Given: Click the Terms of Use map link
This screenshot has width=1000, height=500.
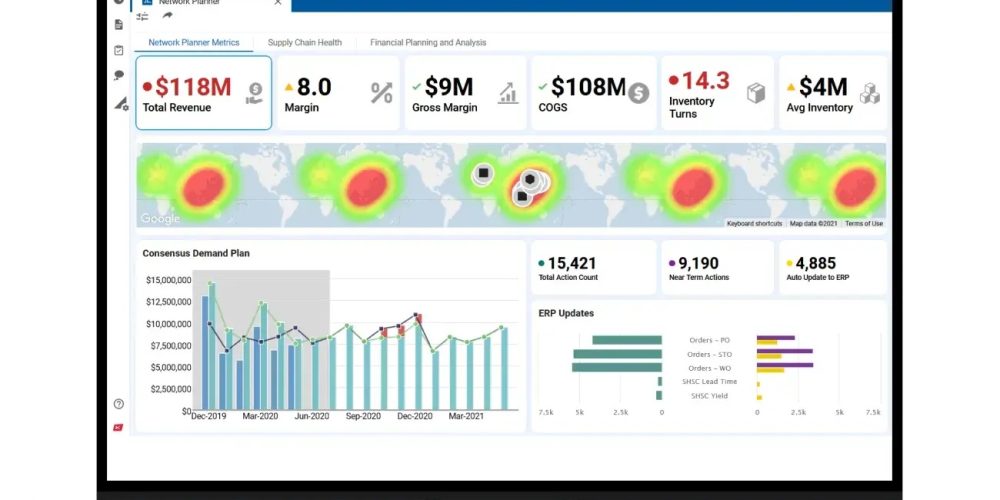Looking at the screenshot, I should [x=864, y=224].
